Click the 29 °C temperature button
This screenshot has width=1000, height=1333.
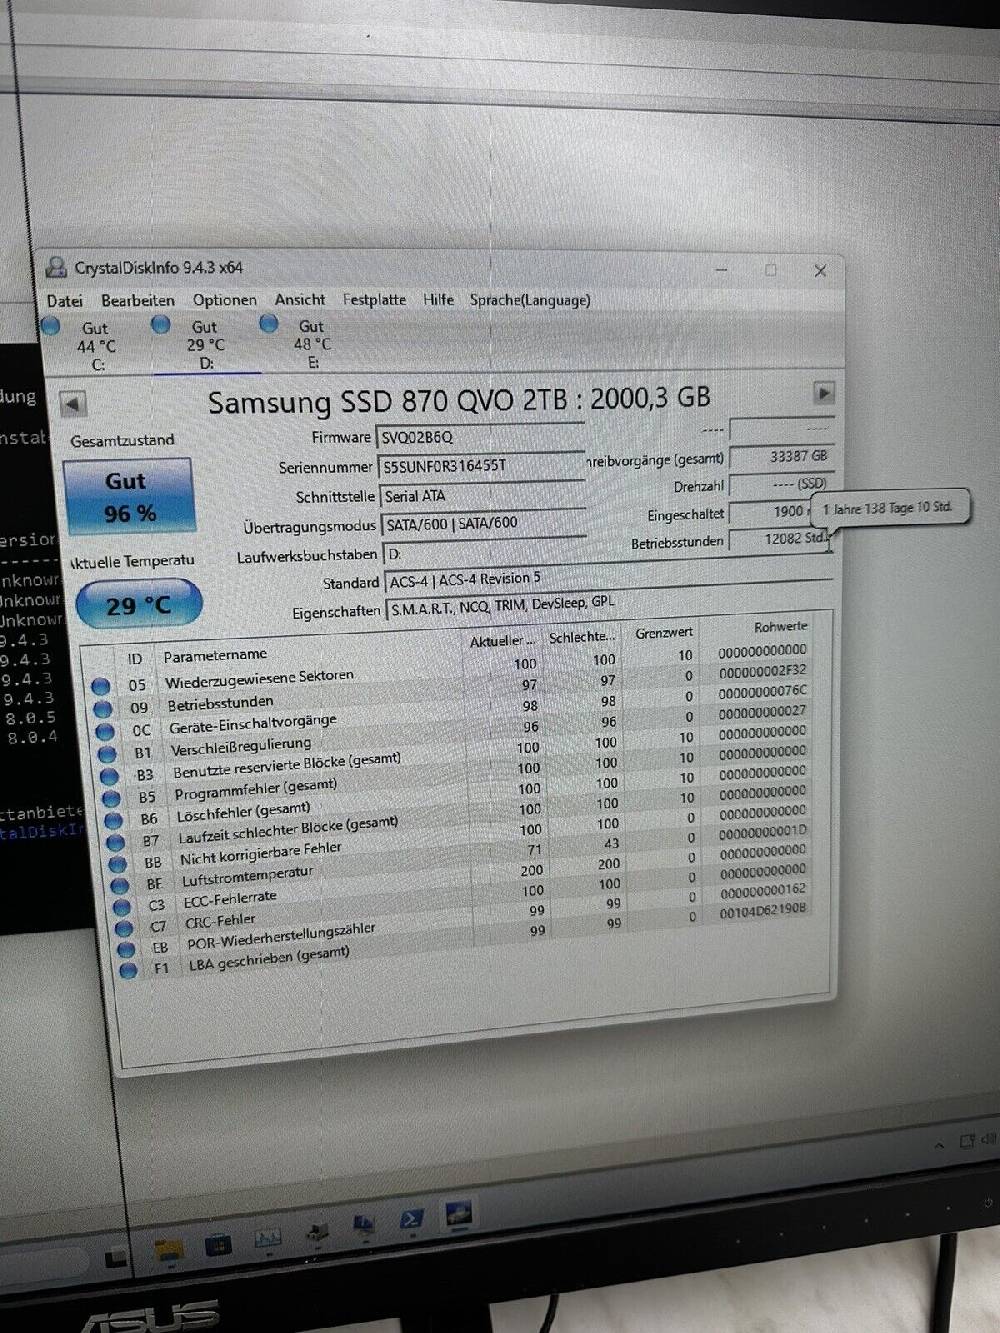click(x=139, y=605)
